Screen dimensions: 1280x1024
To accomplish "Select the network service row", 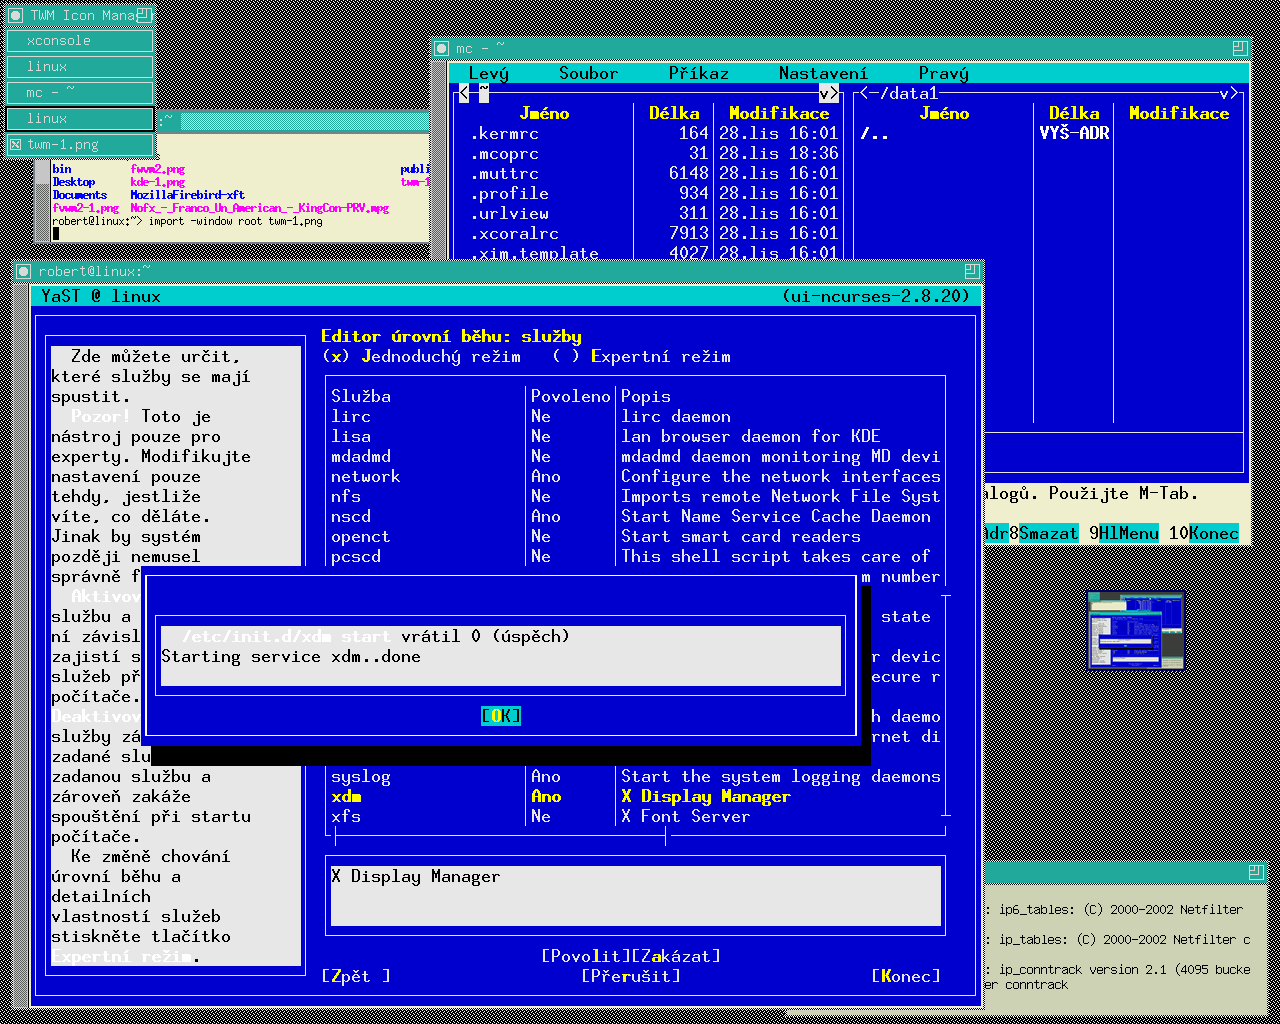I will 636,476.
